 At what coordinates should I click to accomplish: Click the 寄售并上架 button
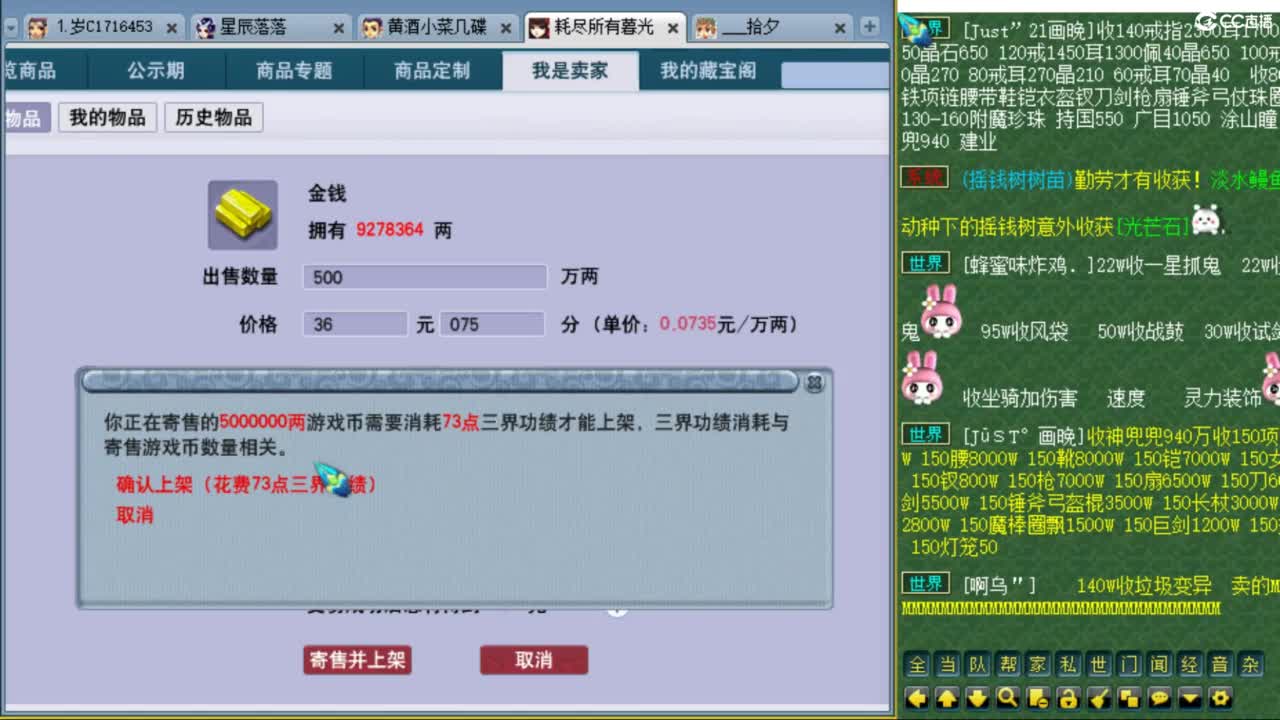pos(357,660)
